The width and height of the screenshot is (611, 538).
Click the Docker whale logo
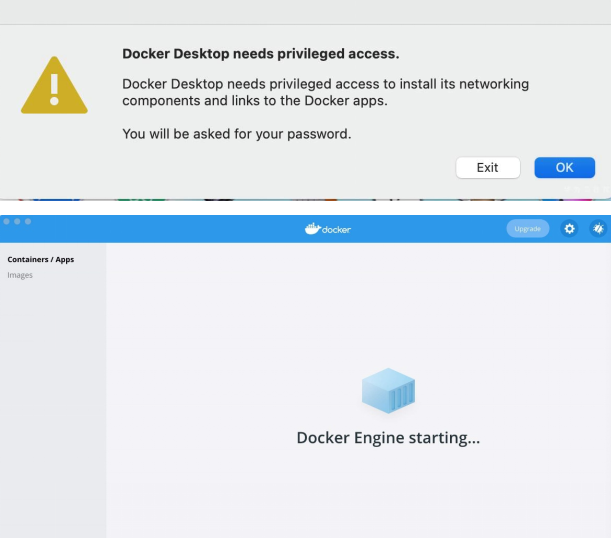tap(312, 229)
